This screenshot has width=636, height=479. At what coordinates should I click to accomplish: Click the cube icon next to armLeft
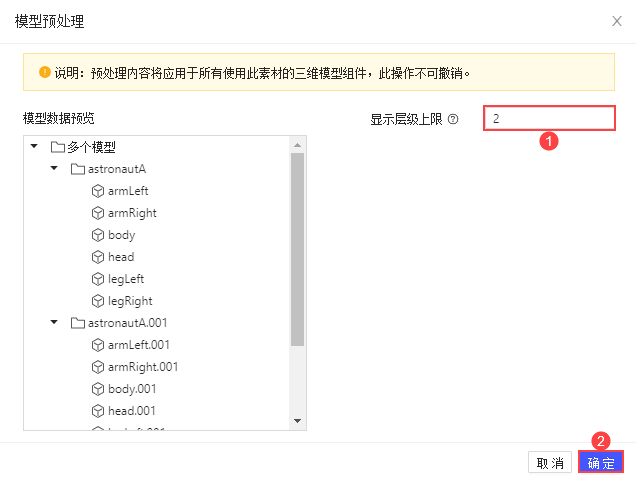click(98, 191)
